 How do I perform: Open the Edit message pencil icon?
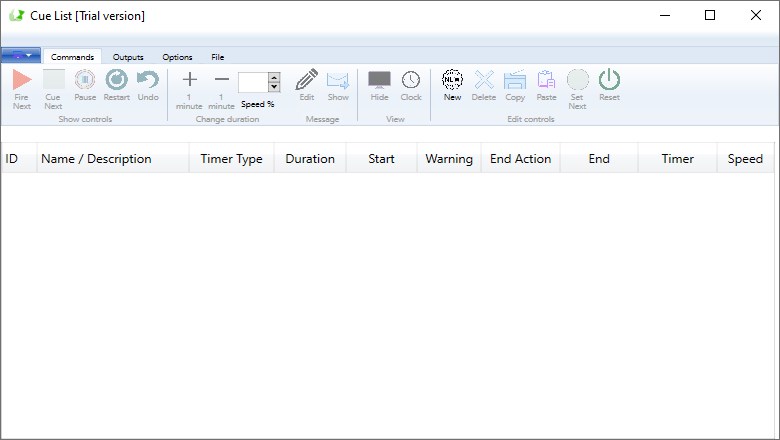tap(307, 80)
